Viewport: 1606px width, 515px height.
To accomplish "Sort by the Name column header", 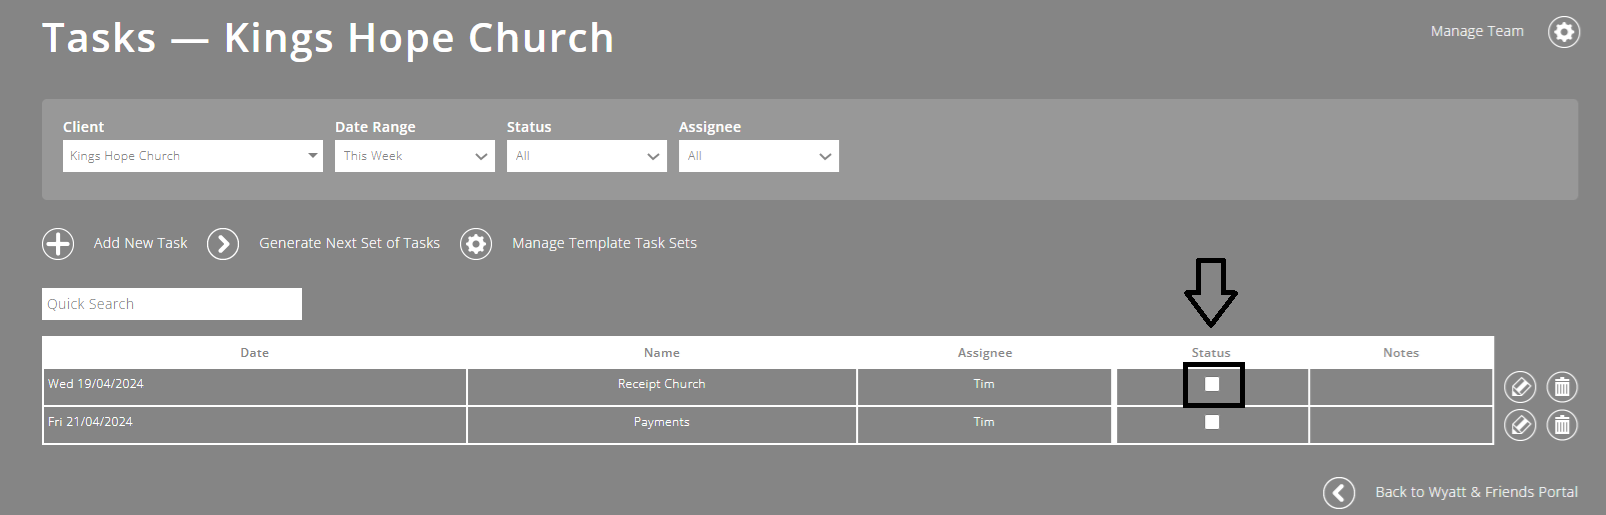I will coord(662,353).
